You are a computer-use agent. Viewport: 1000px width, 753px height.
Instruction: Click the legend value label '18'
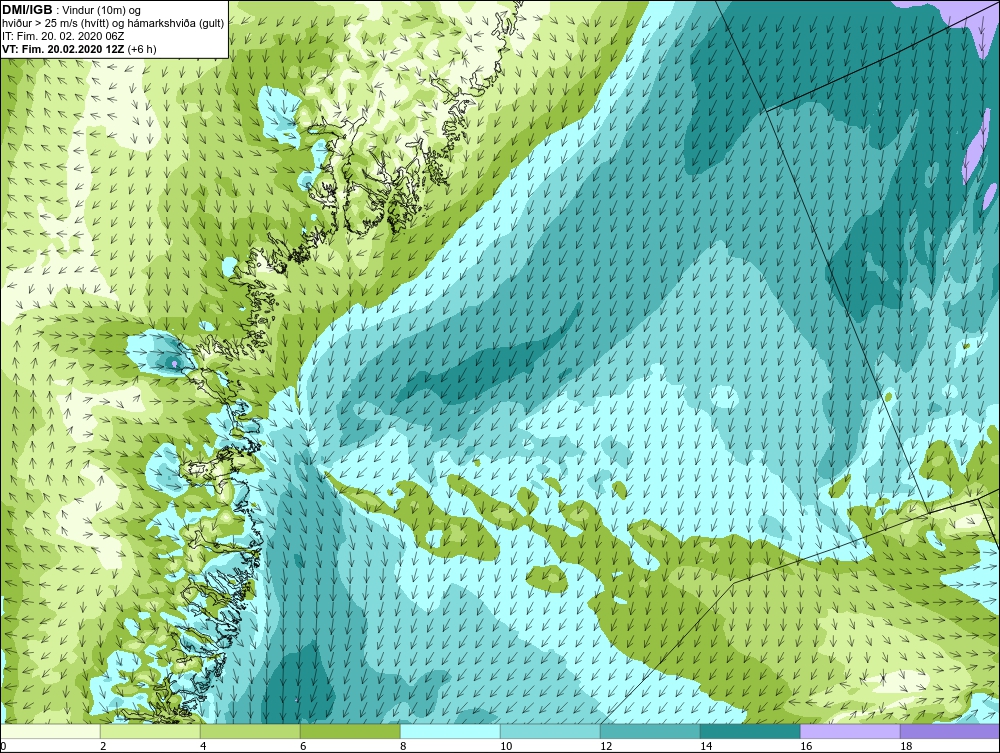point(906,746)
